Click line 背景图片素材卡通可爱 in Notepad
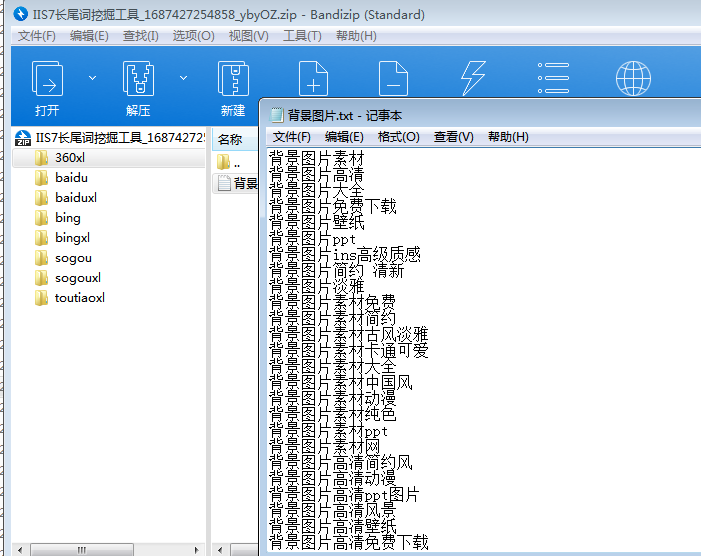The height and width of the screenshot is (556, 701). 349,350
